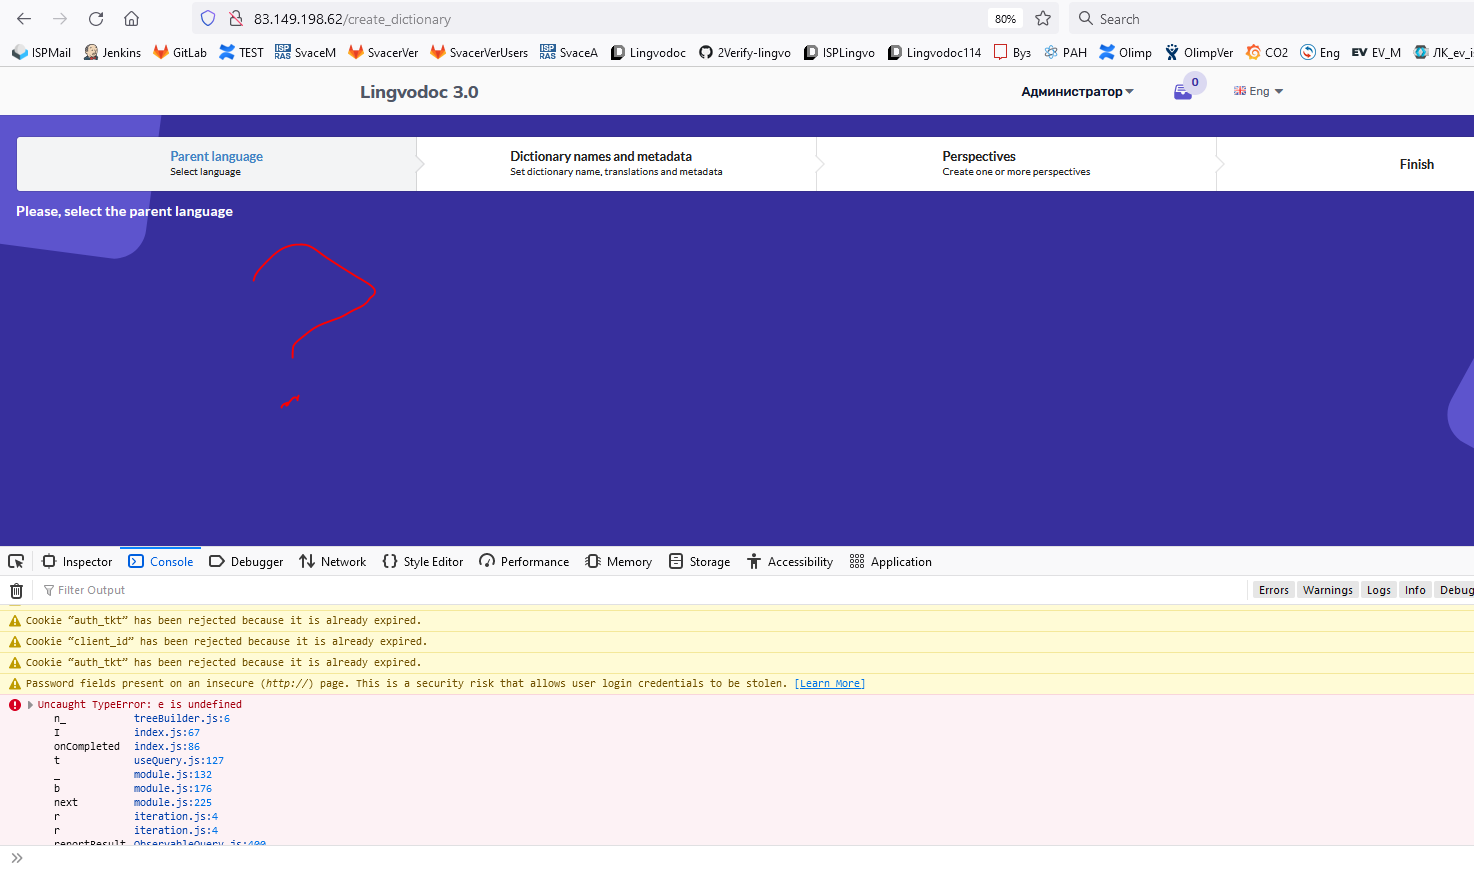
Task: Toggle the Warnings filter in console
Action: pyautogui.click(x=1327, y=590)
